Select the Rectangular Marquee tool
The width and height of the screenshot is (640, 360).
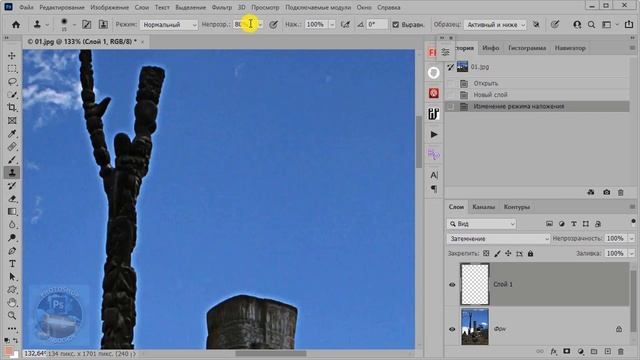point(12,69)
